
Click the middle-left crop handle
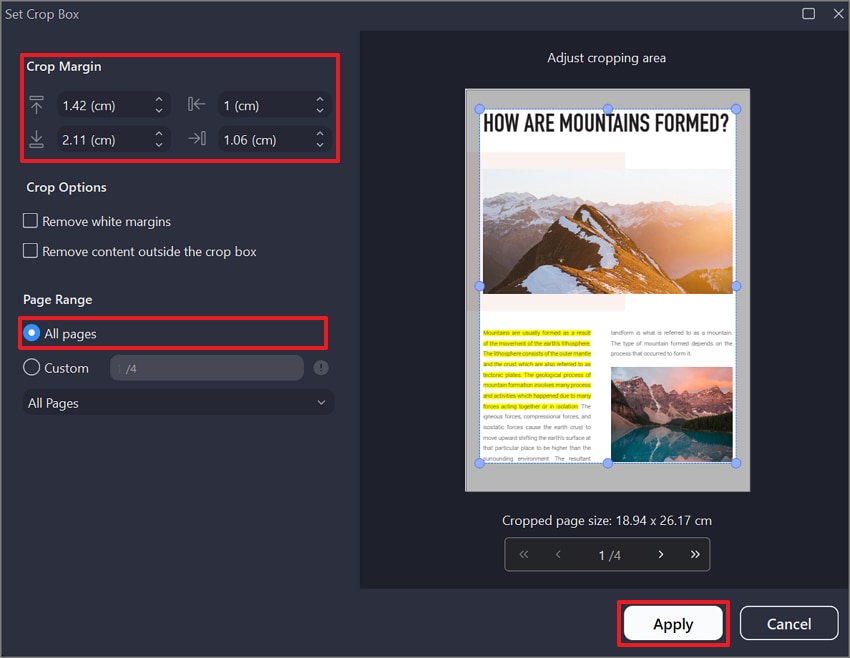[479, 286]
